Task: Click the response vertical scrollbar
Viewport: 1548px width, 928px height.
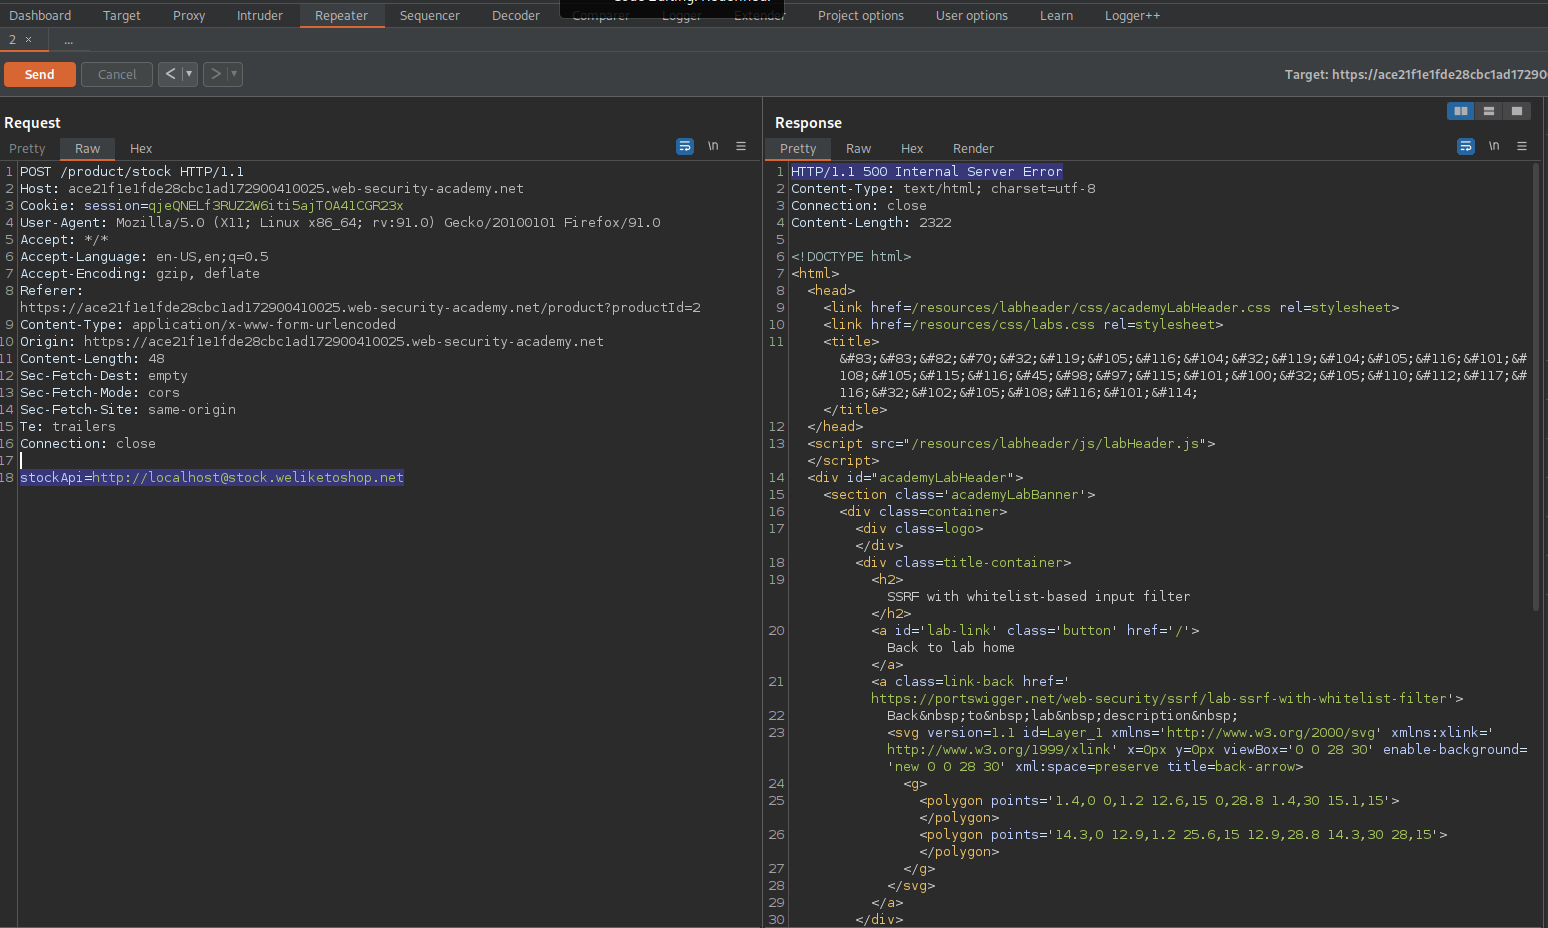Action: (1536, 387)
